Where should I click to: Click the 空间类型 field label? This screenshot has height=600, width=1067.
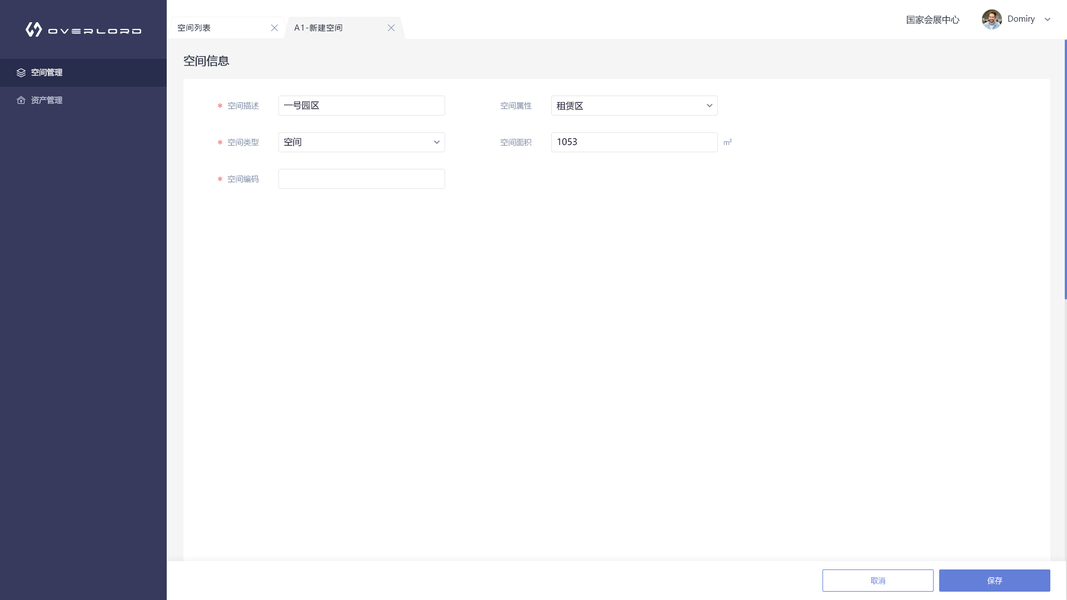pos(243,143)
